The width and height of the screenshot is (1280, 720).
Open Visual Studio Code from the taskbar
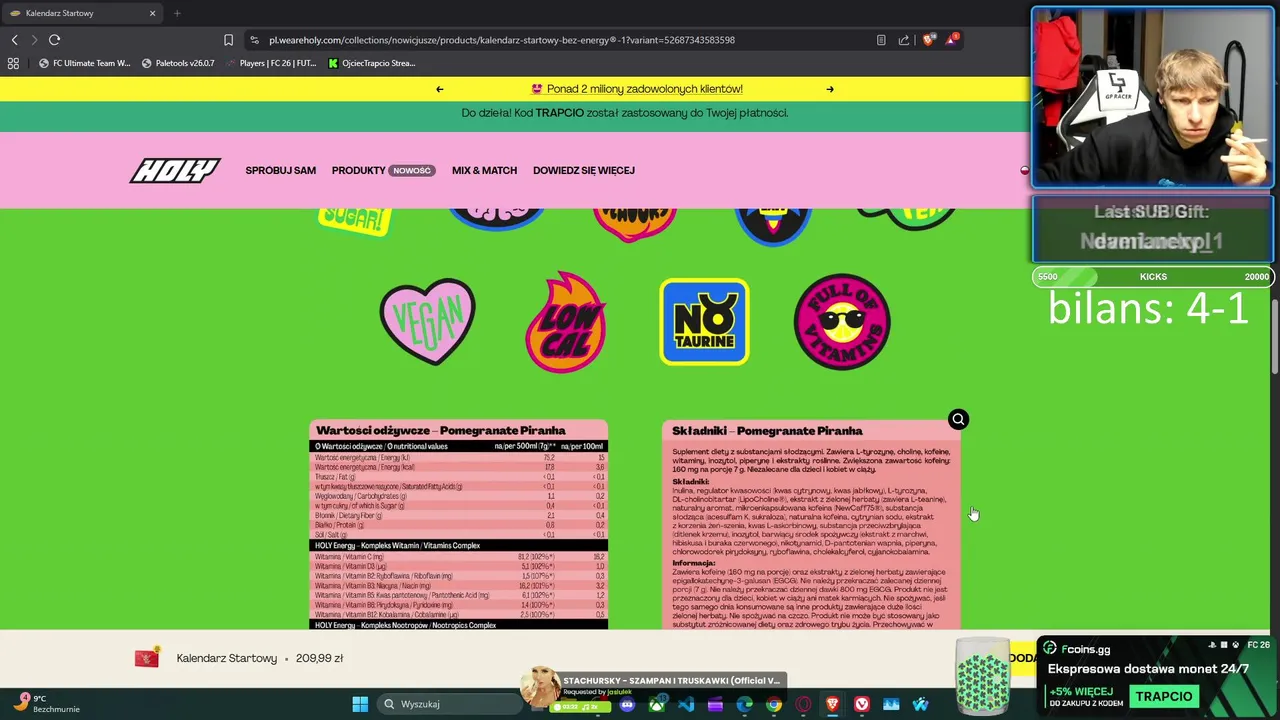(686, 704)
